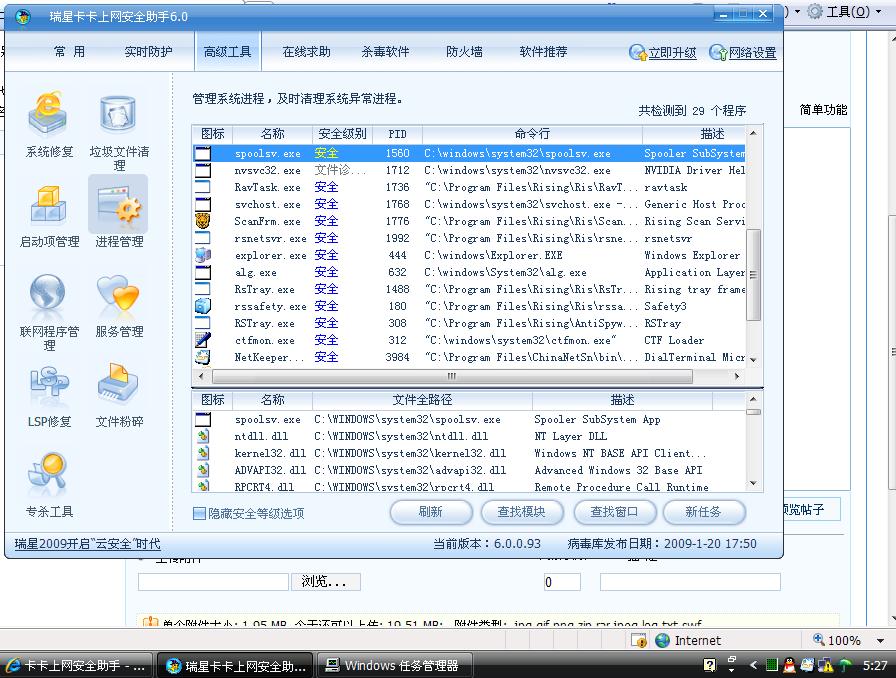Click the process list scroll-up arrow
The image size is (896, 678).
[x=753, y=133]
